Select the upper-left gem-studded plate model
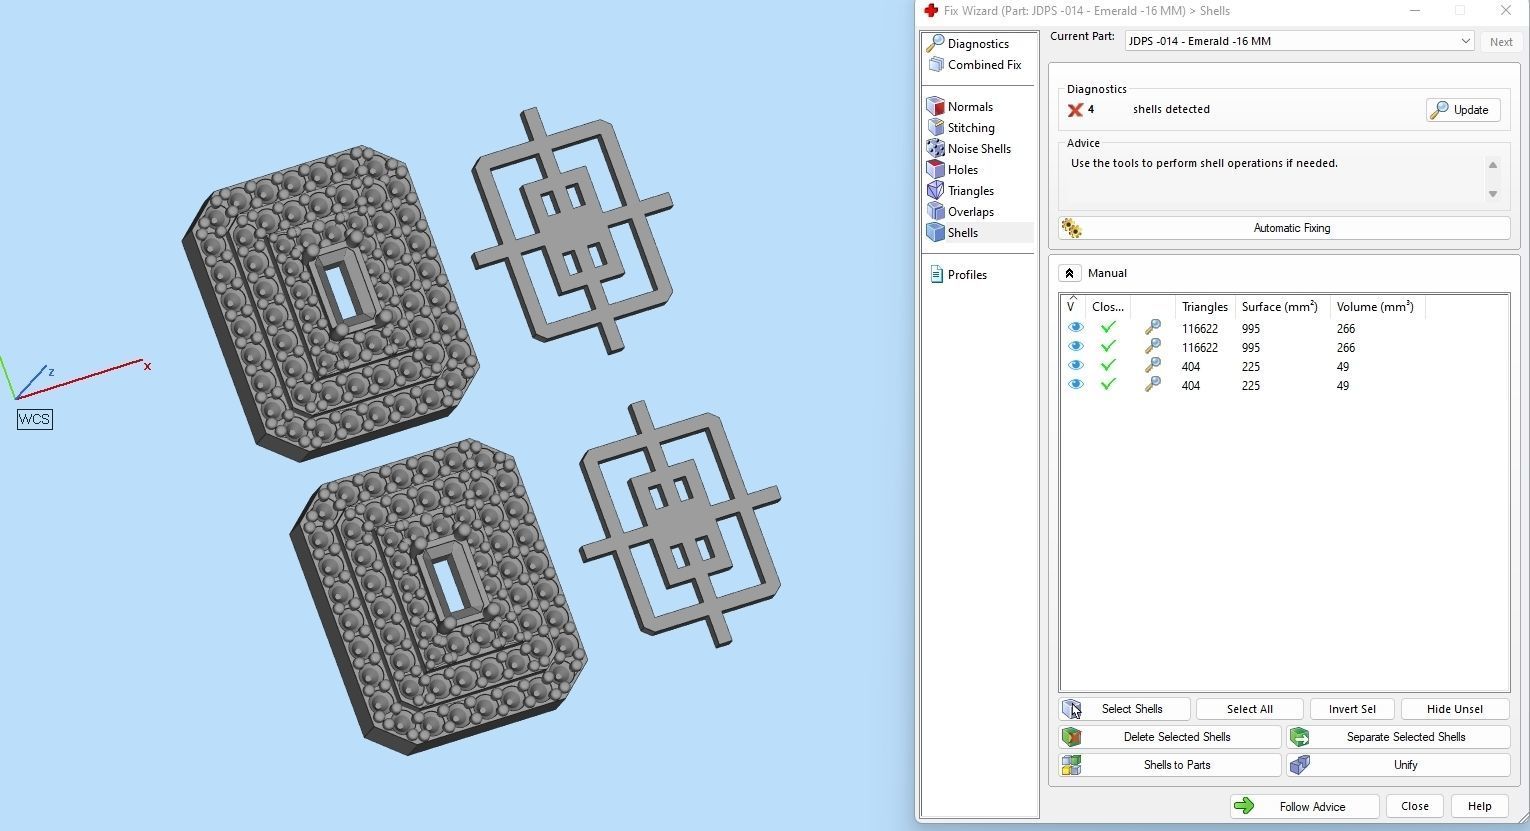This screenshot has height=831, width=1530. point(330,305)
